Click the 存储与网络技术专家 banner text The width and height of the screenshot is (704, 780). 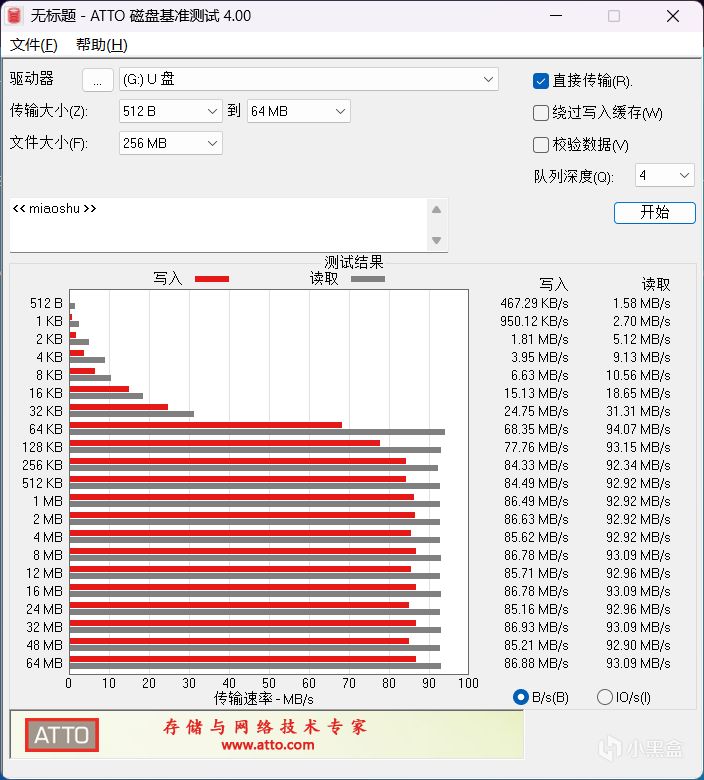[x=265, y=727]
